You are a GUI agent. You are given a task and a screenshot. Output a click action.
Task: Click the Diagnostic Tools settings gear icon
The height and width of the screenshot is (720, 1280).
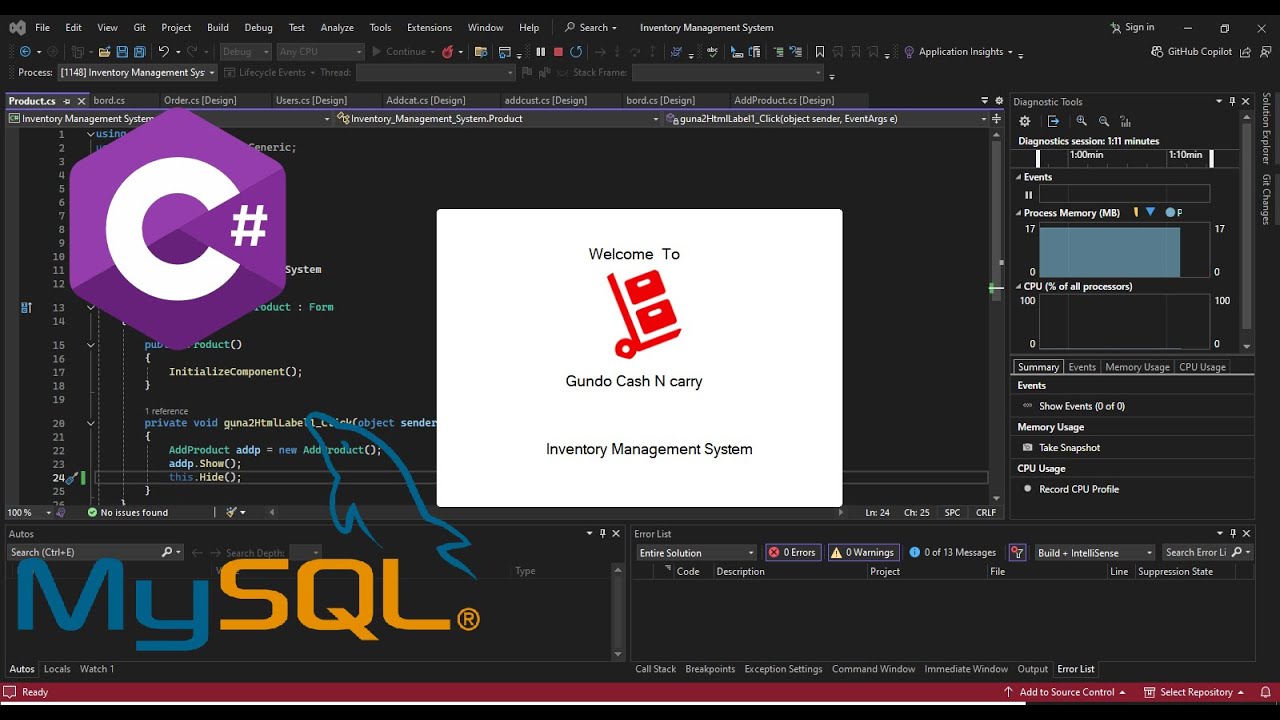(1025, 121)
